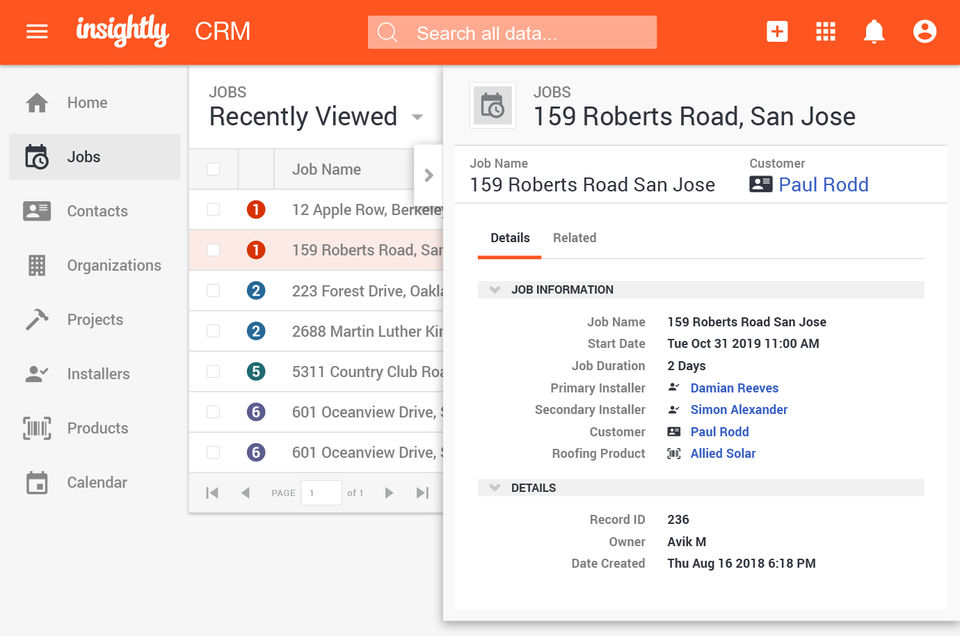Open Installers in the sidebar
This screenshot has width=960, height=636.
coord(95,373)
